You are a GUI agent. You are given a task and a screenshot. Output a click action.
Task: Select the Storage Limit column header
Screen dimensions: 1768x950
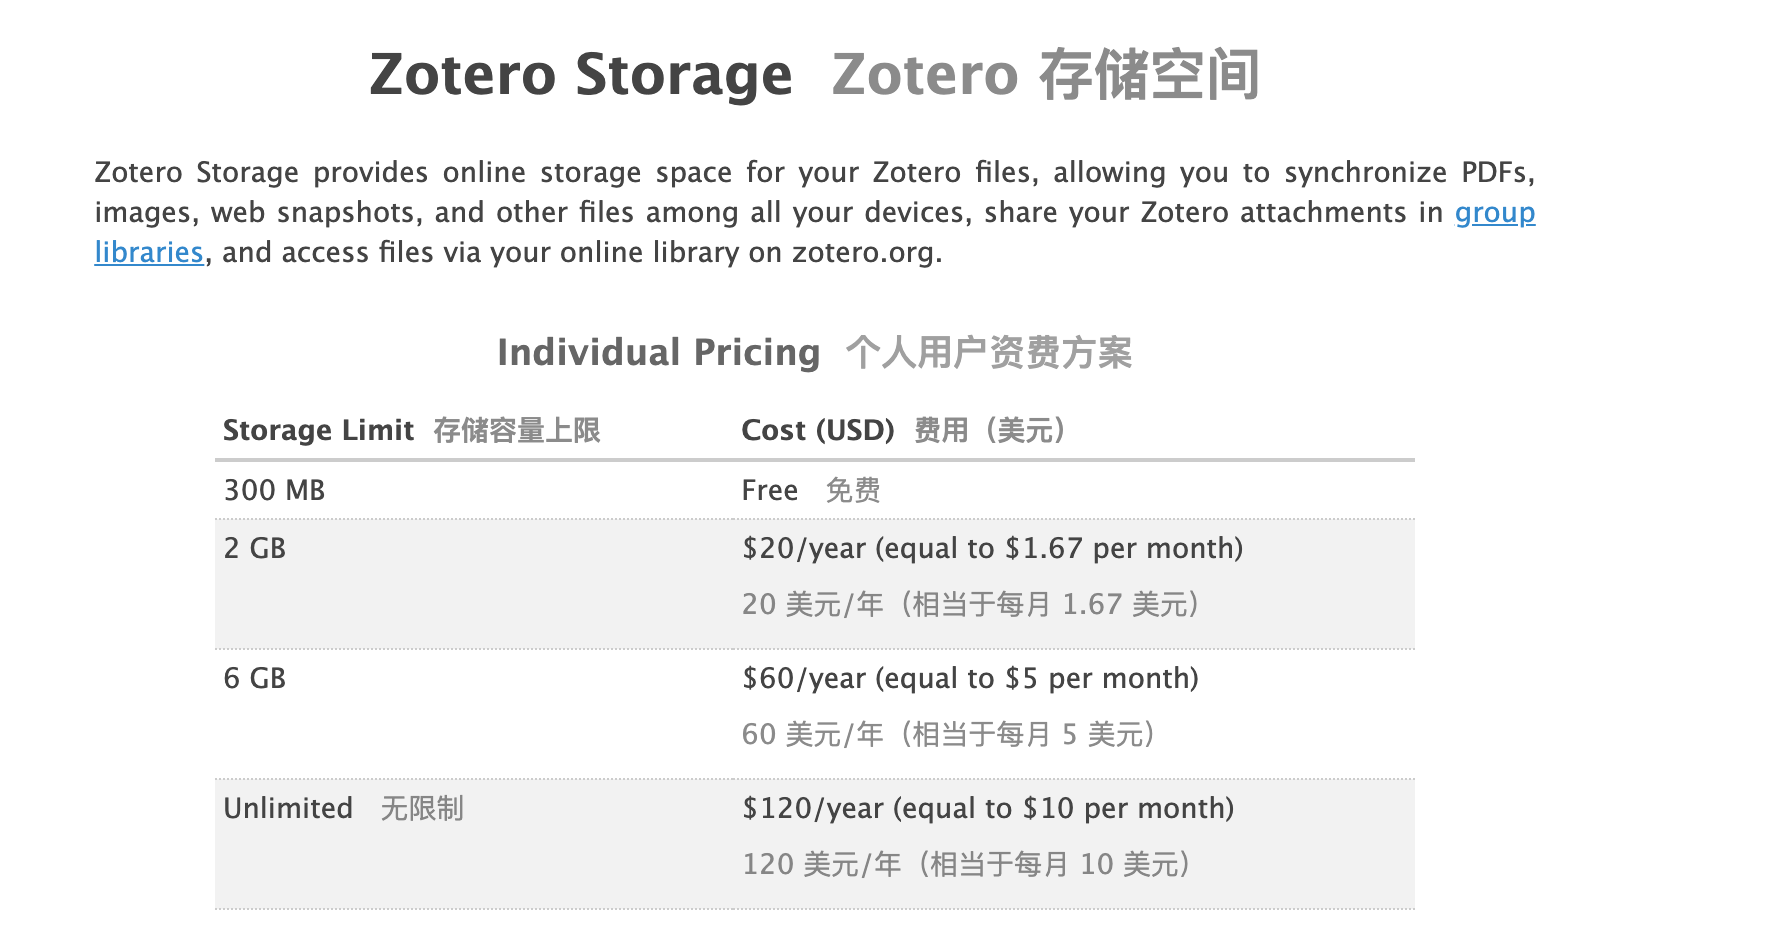318,430
